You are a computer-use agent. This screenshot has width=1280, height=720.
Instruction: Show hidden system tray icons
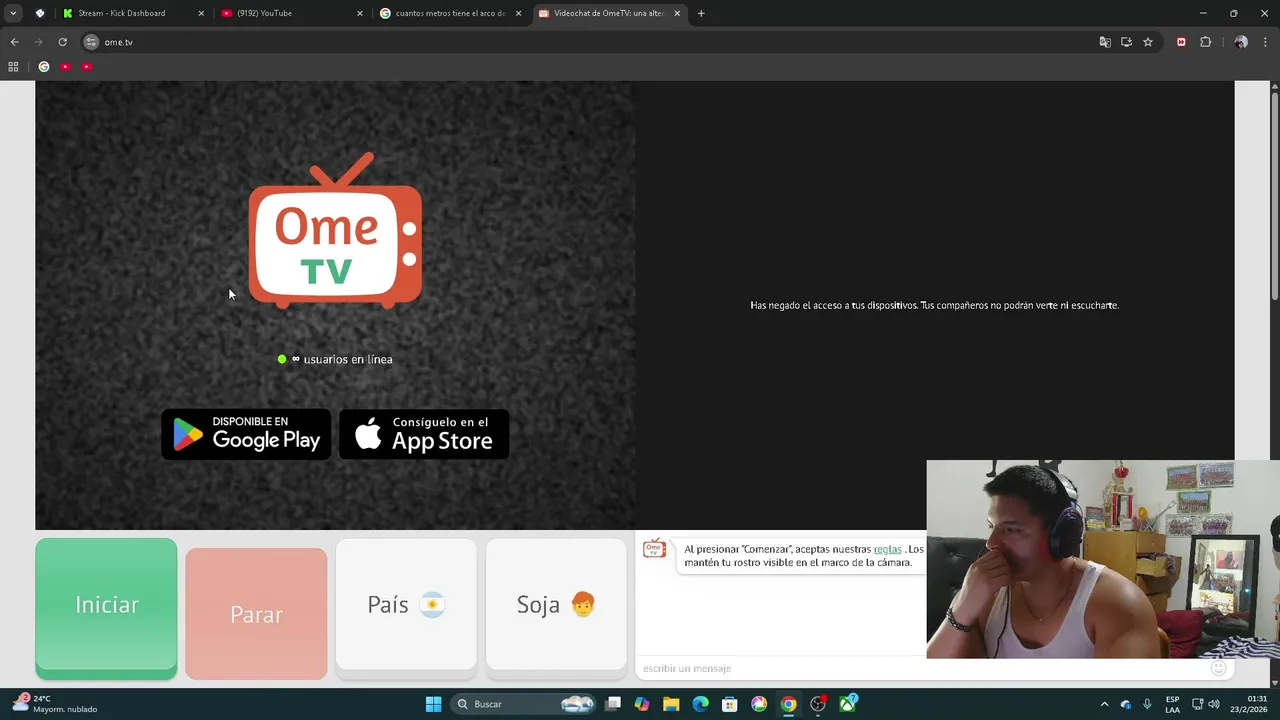click(1104, 704)
